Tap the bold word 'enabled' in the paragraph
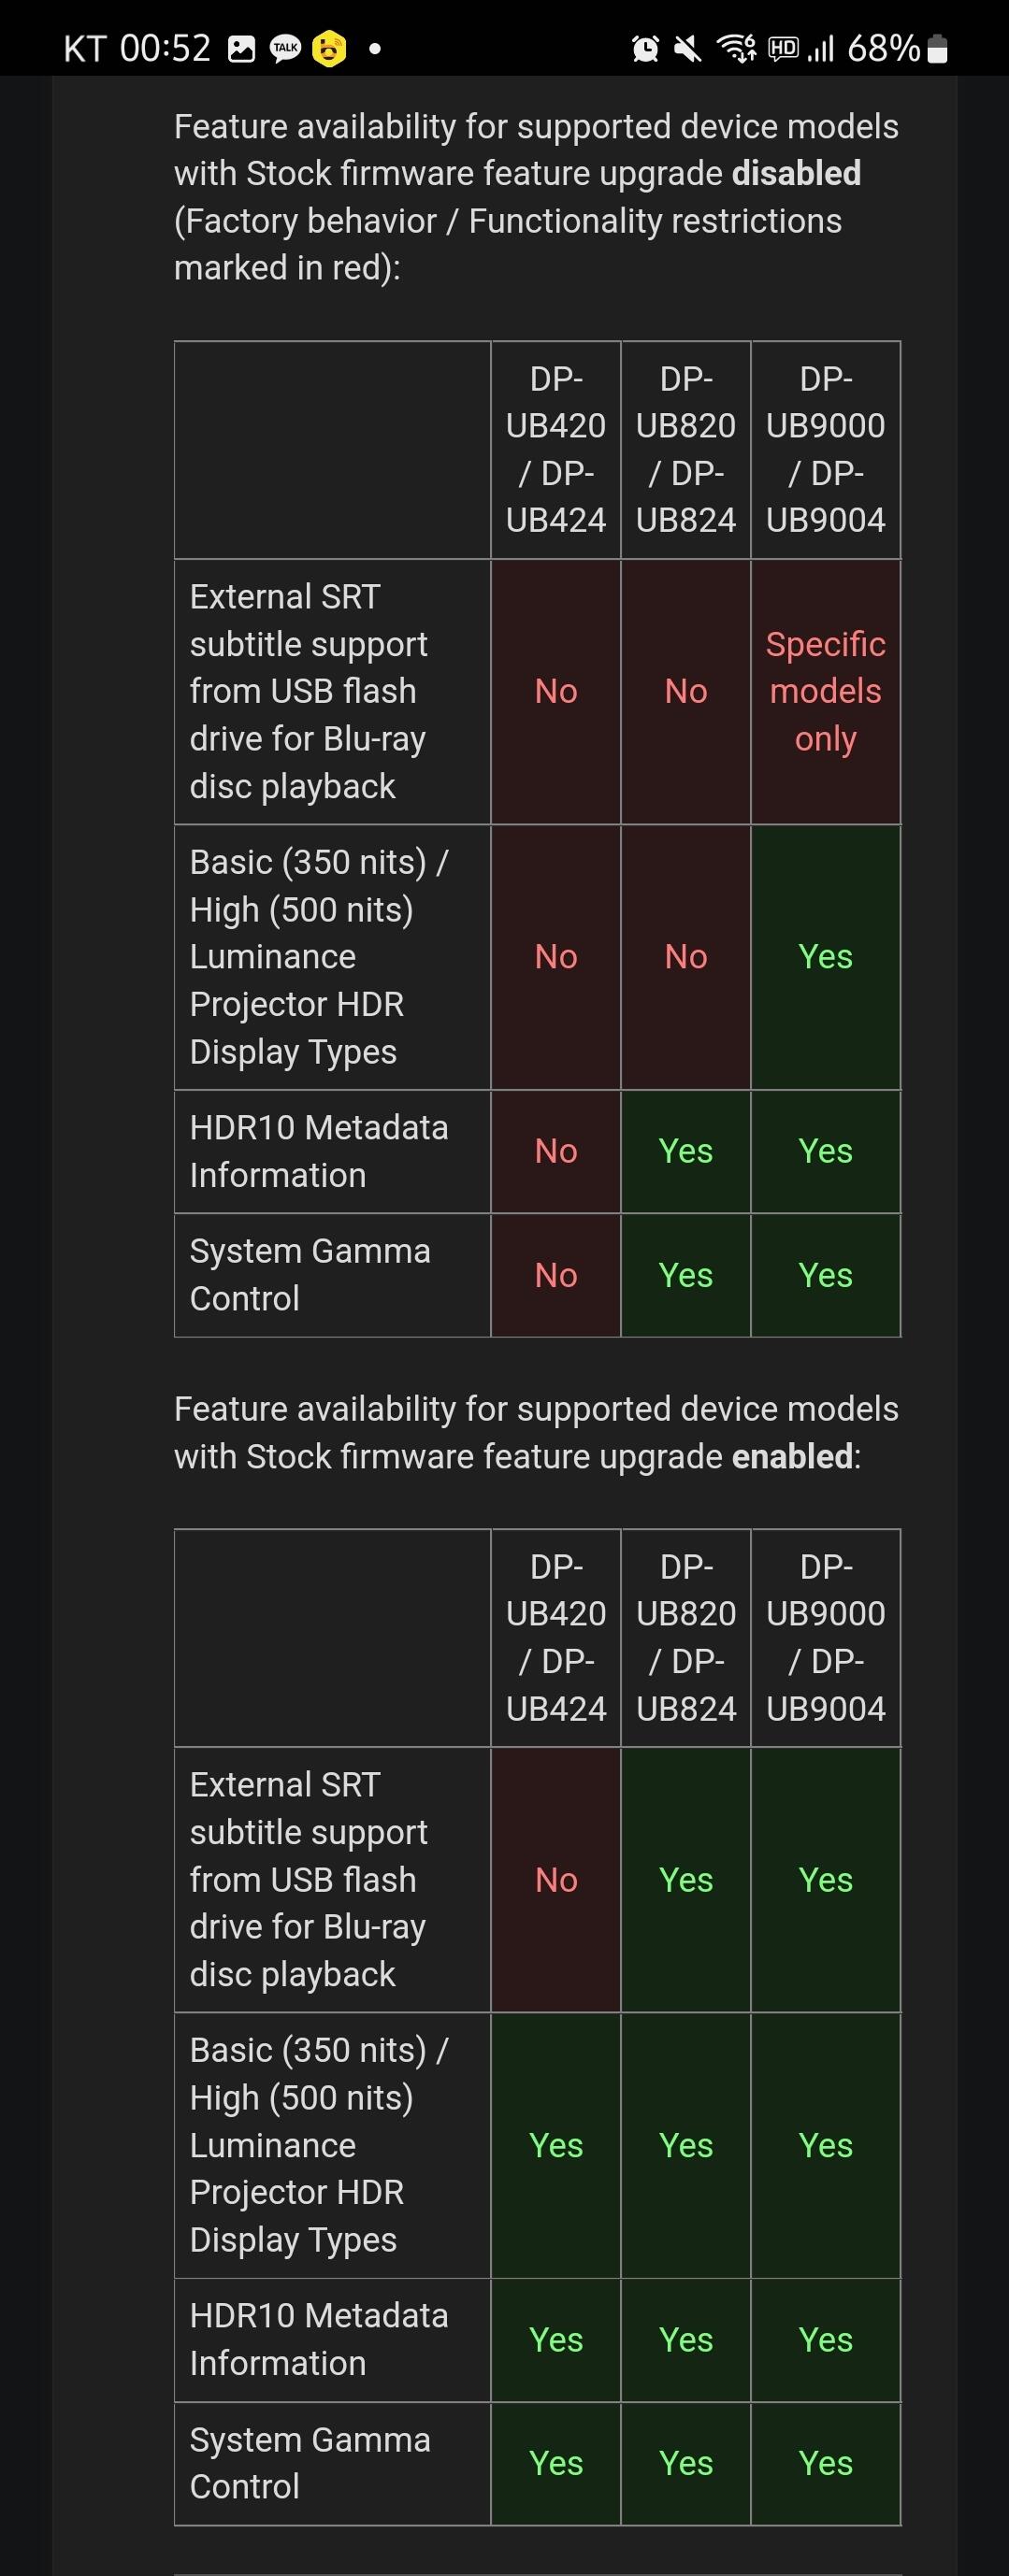 pos(792,1456)
